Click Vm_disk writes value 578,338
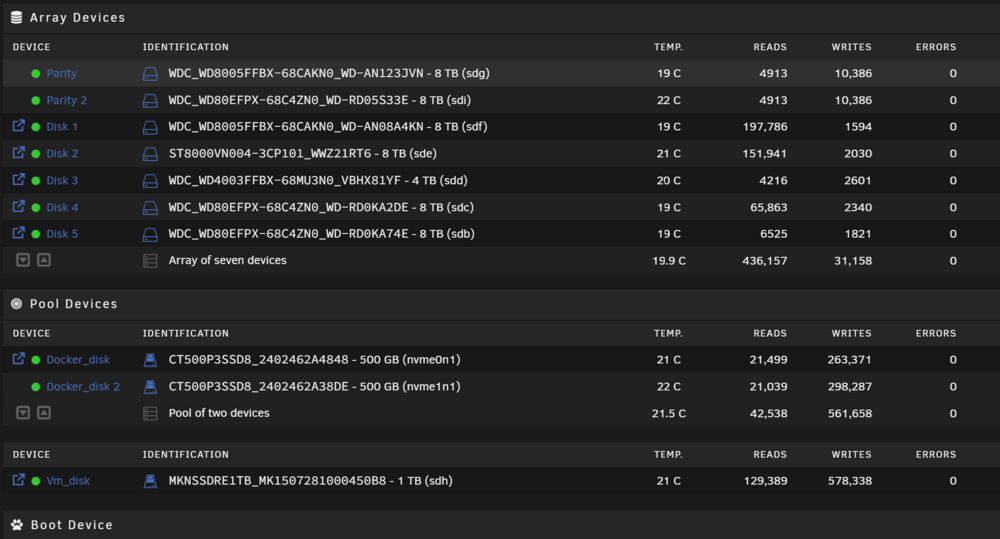The width and height of the screenshot is (1000, 539). pyautogui.click(x=849, y=481)
